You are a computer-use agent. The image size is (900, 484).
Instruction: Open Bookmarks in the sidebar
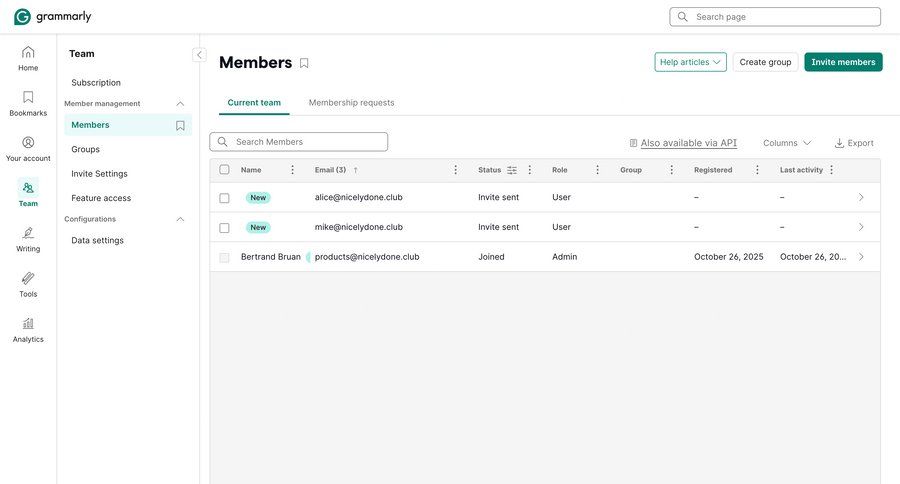[x=28, y=104]
